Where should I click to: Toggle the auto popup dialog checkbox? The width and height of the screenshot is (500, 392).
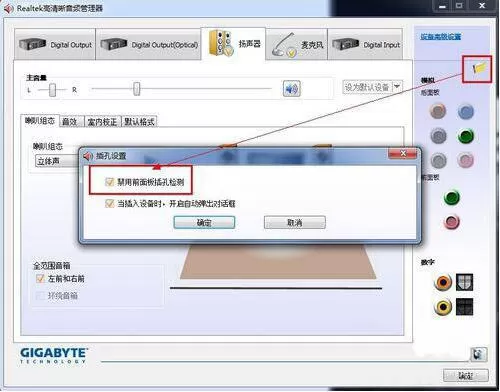(109, 203)
